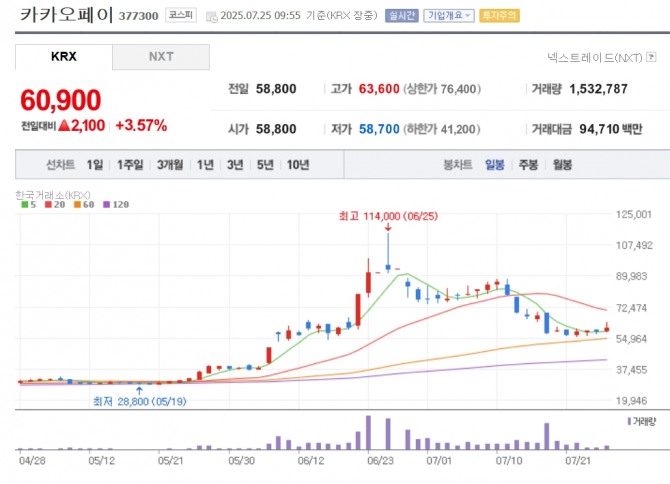670x484 pixels.
Task: Select the 5년 line chart period
Action: click(x=265, y=164)
